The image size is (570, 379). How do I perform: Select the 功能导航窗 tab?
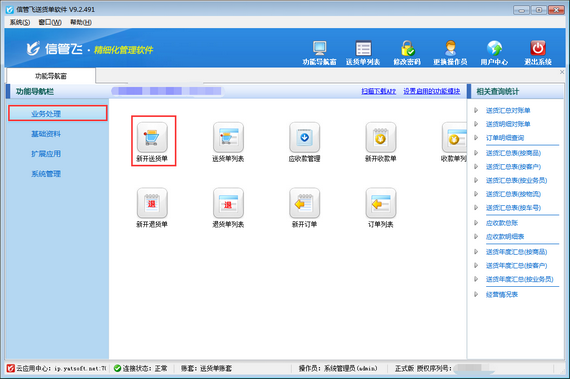51,76
